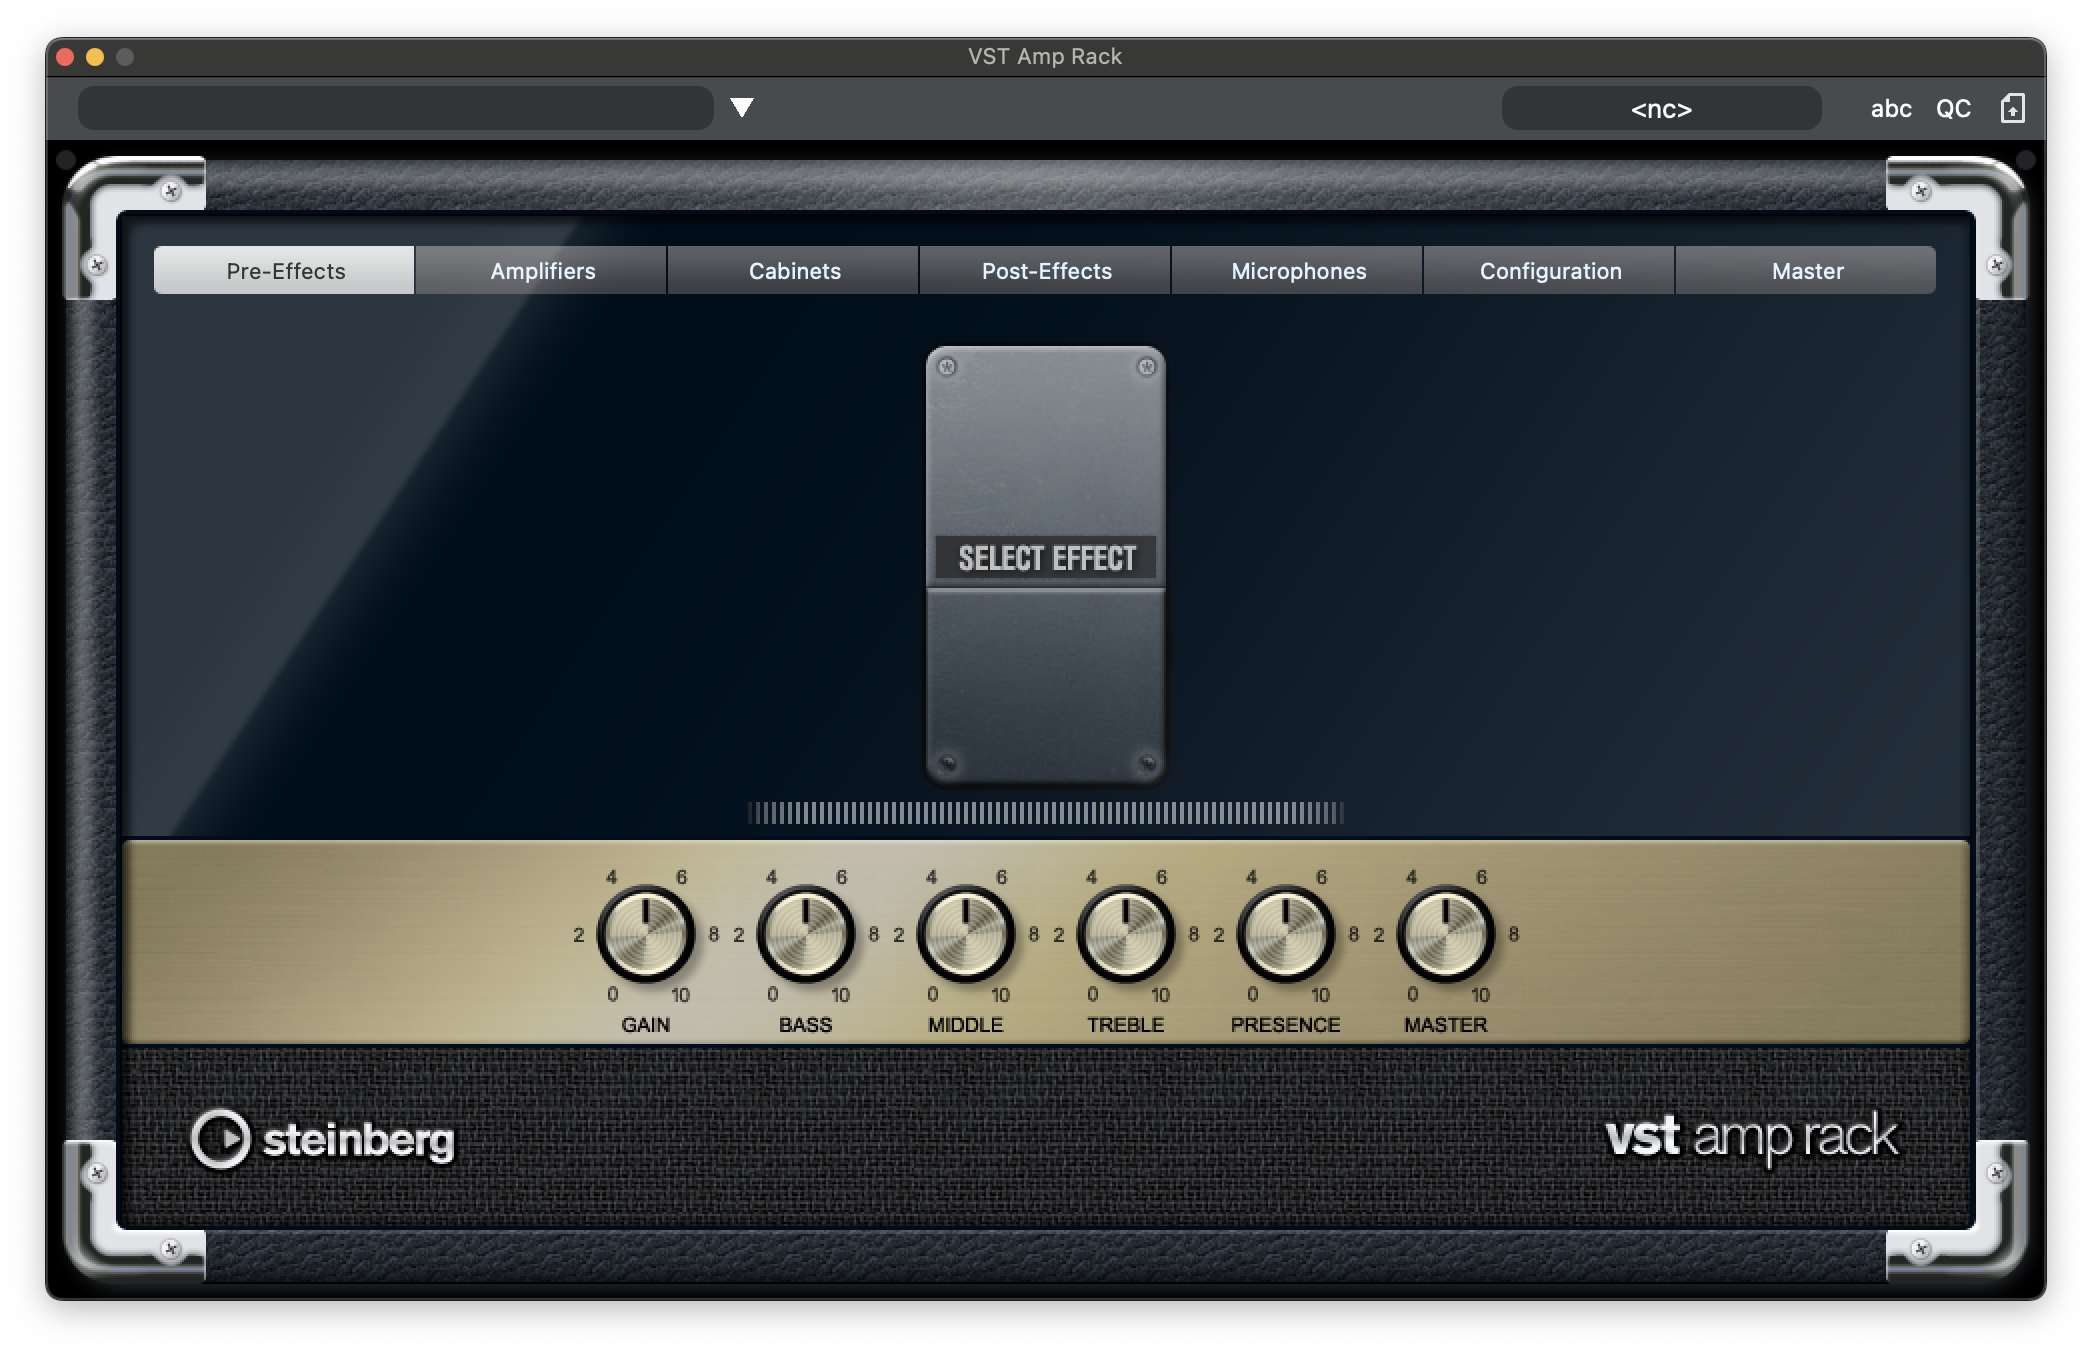Viewport: 2092px width, 1354px height.
Task: Click the preset file export icon
Action: tap(2012, 108)
